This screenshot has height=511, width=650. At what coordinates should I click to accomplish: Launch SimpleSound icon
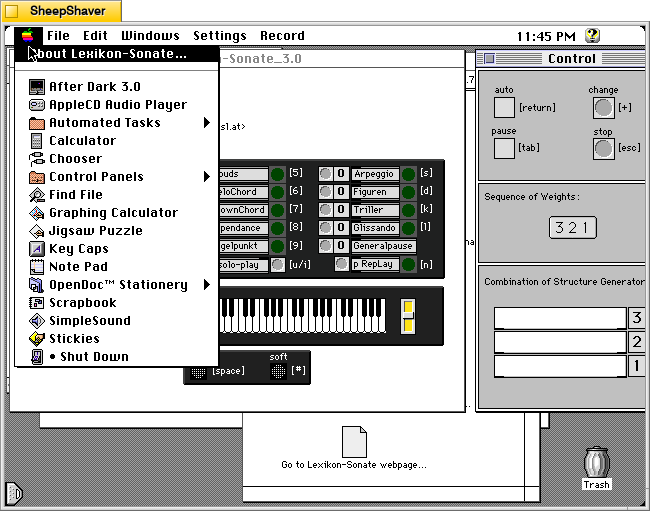click(x=36, y=321)
